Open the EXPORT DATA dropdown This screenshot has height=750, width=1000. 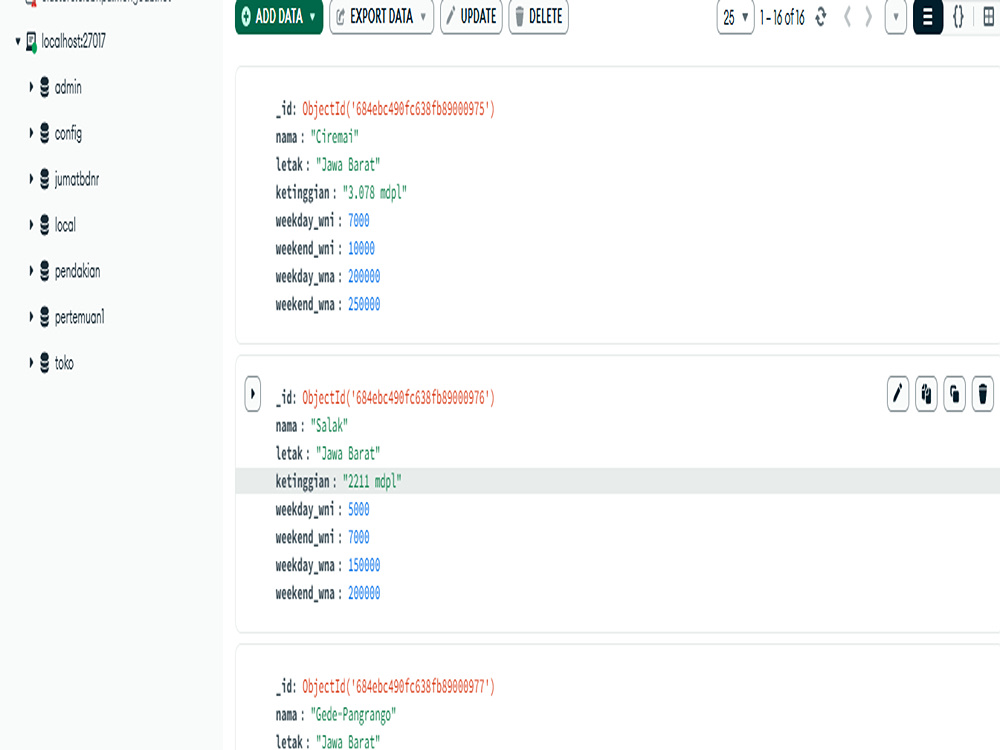(381, 17)
